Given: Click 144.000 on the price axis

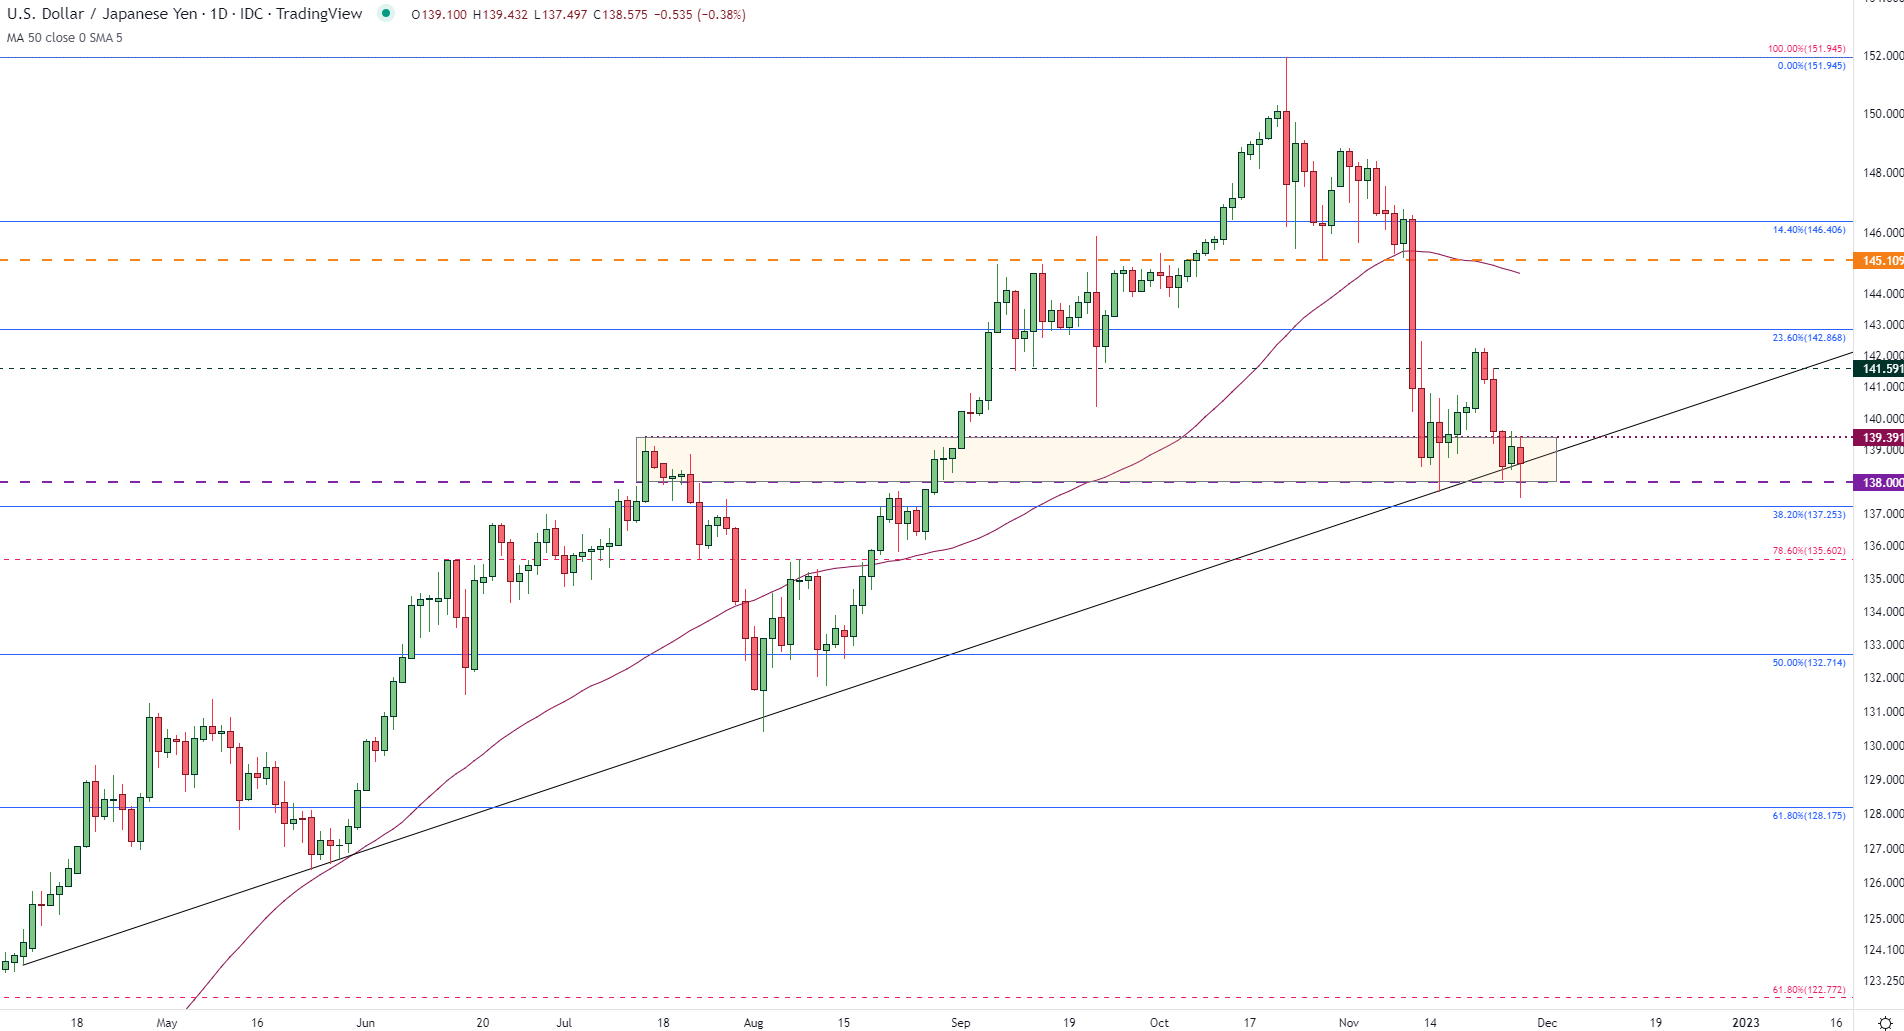Looking at the screenshot, I should (1882, 294).
